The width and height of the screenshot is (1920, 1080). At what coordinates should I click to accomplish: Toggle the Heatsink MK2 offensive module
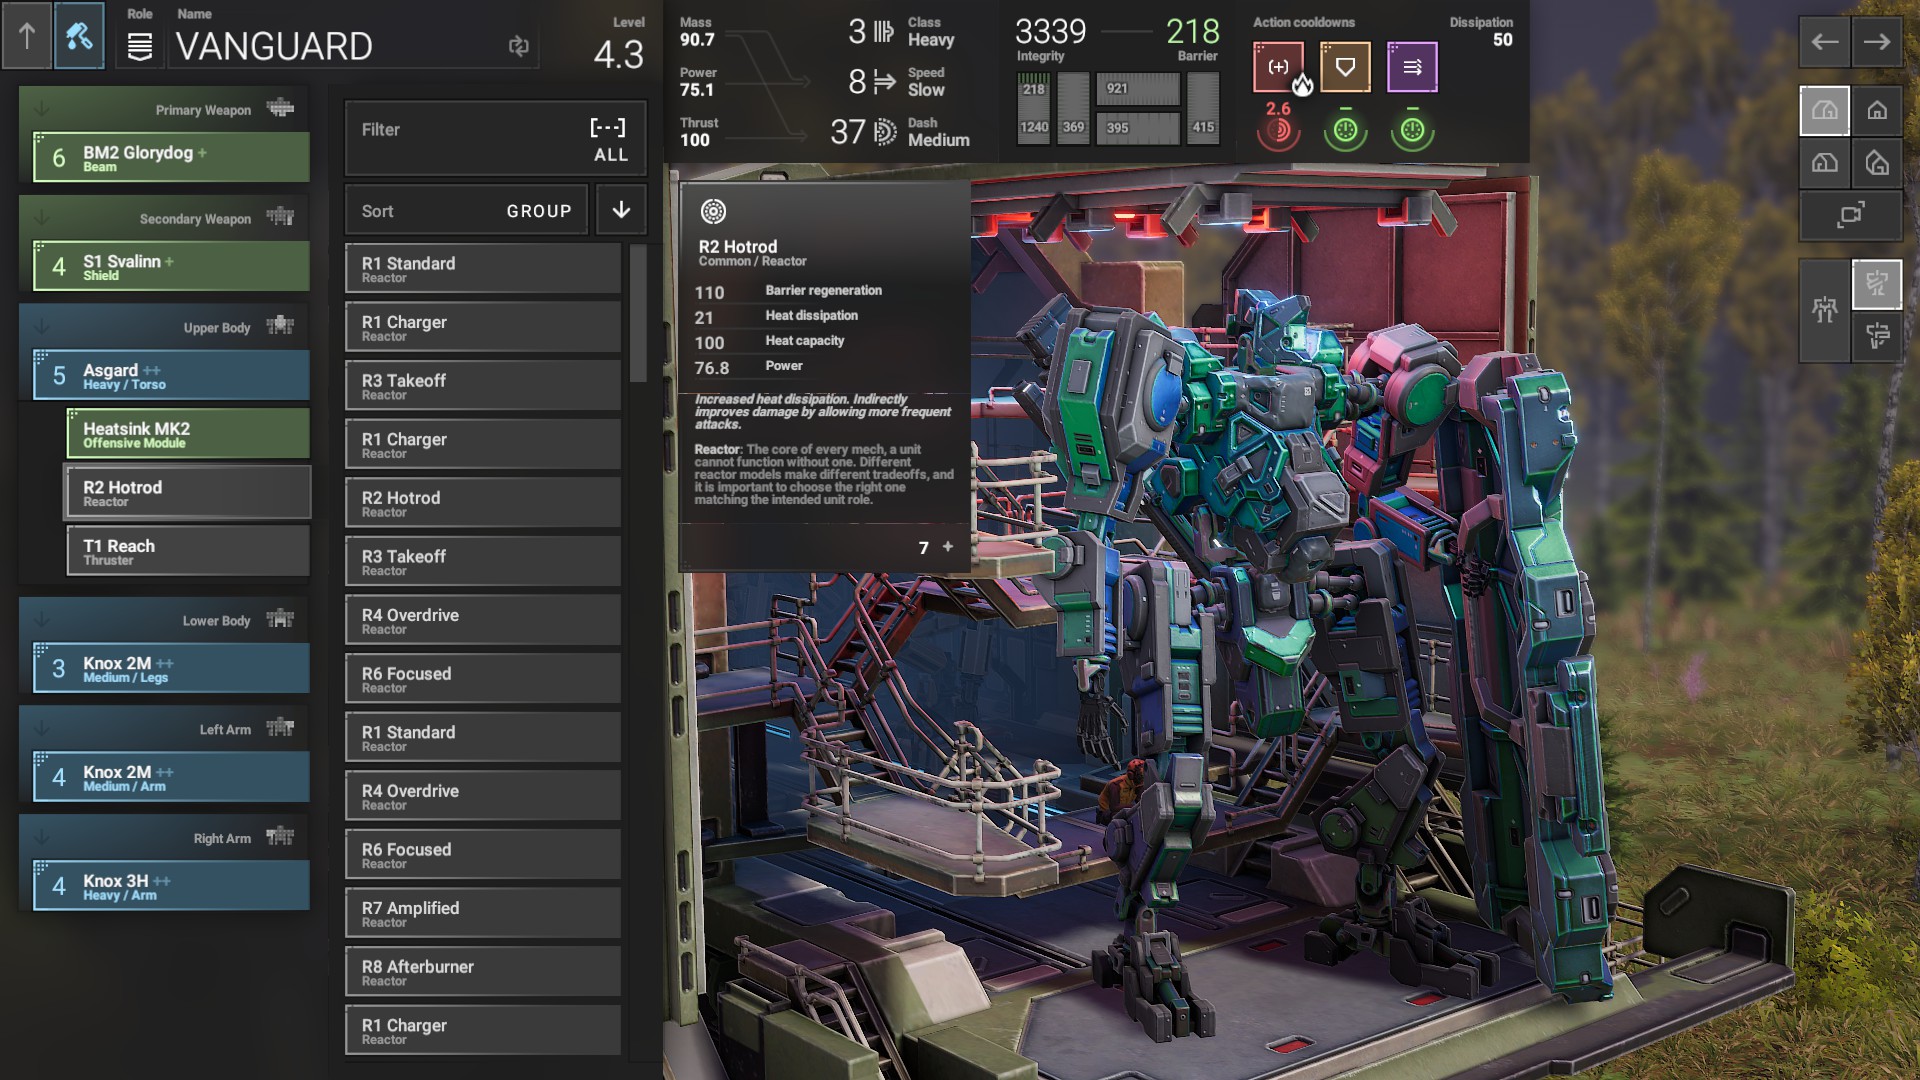188,434
